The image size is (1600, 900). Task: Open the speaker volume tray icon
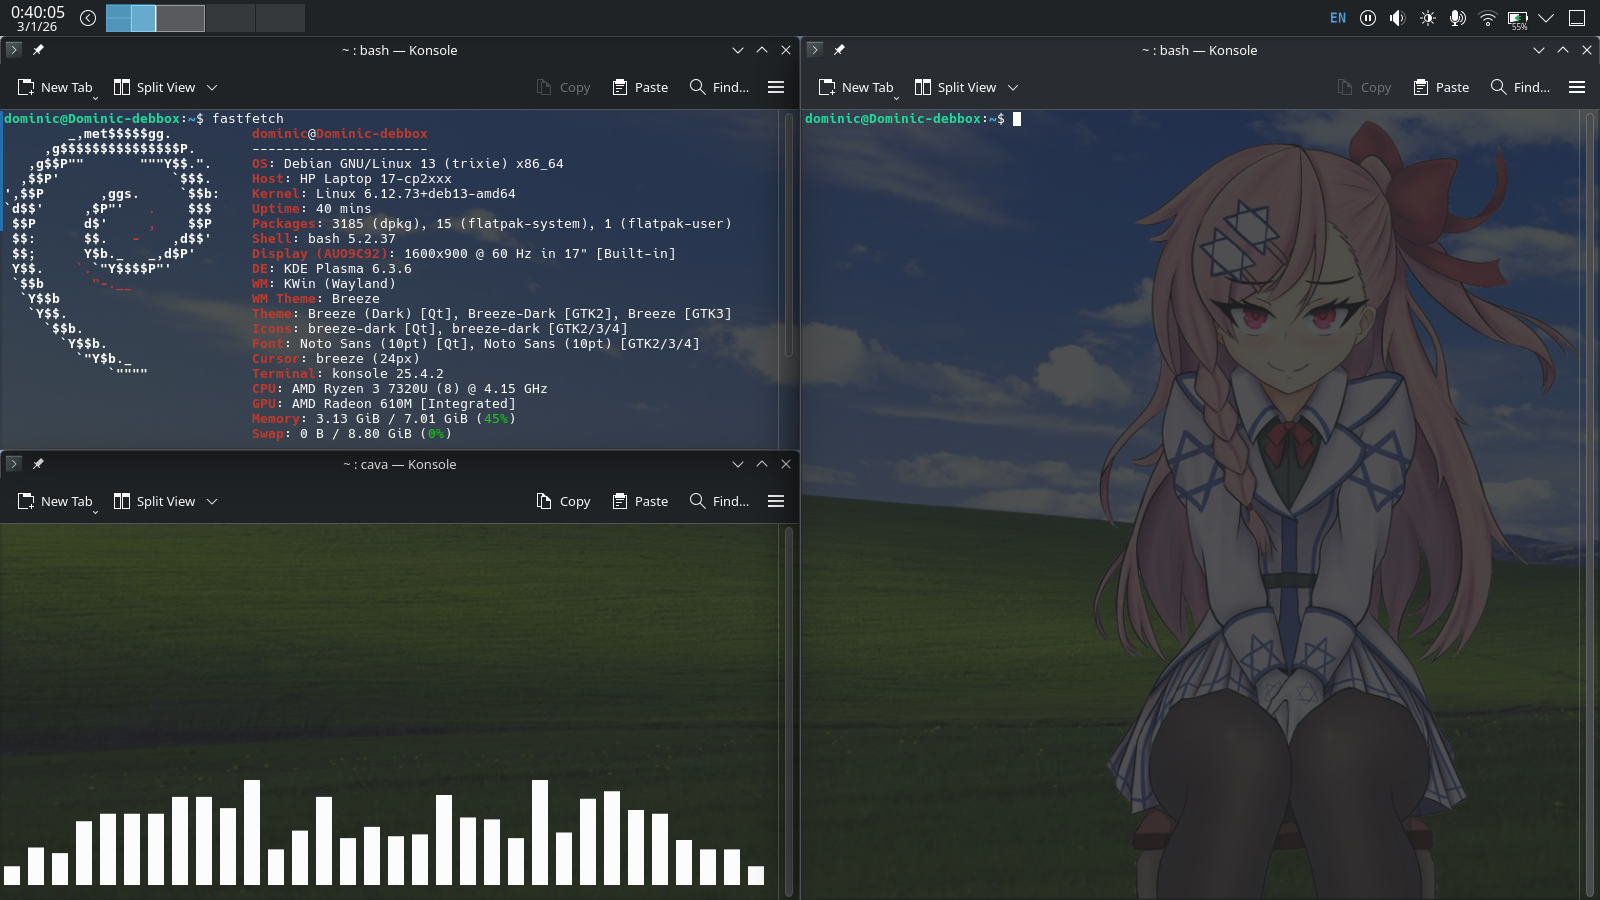tap(1397, 18)
